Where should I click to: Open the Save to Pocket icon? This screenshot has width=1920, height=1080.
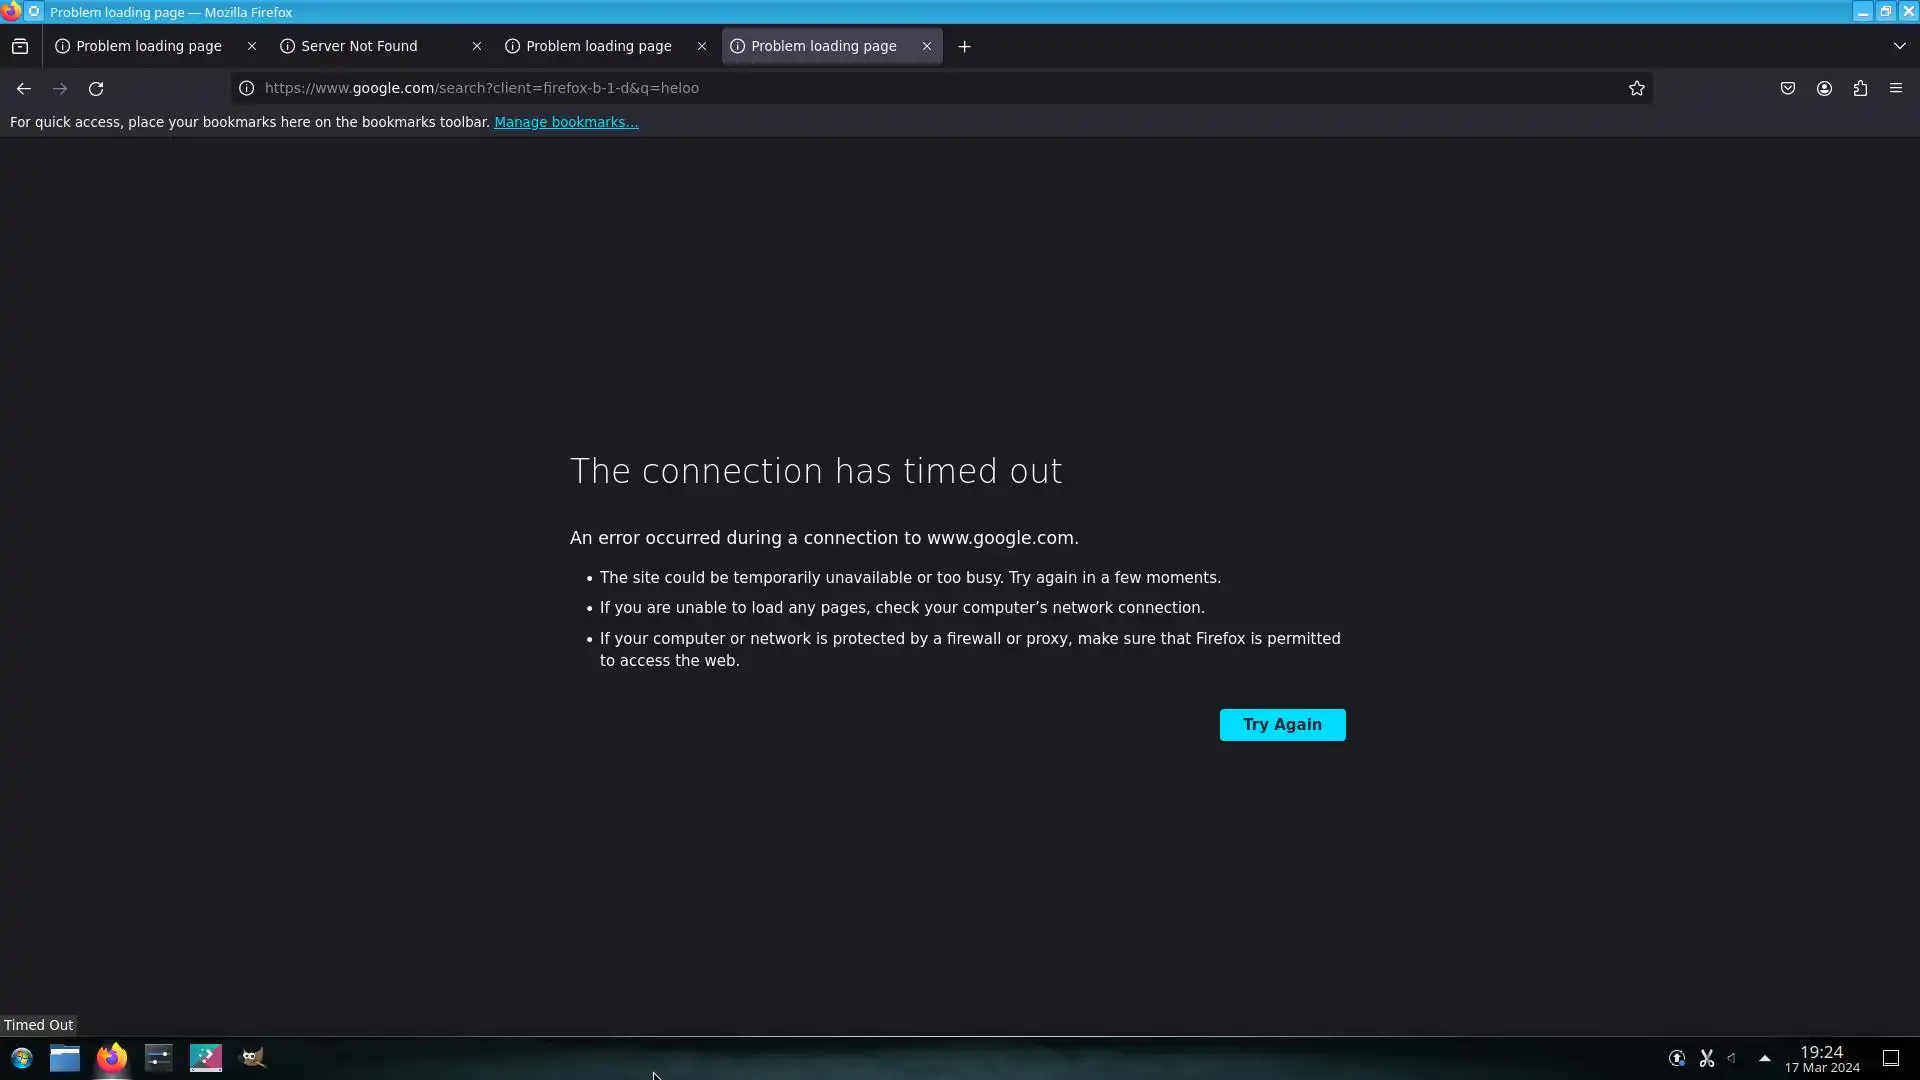(x=1788, y=89)
